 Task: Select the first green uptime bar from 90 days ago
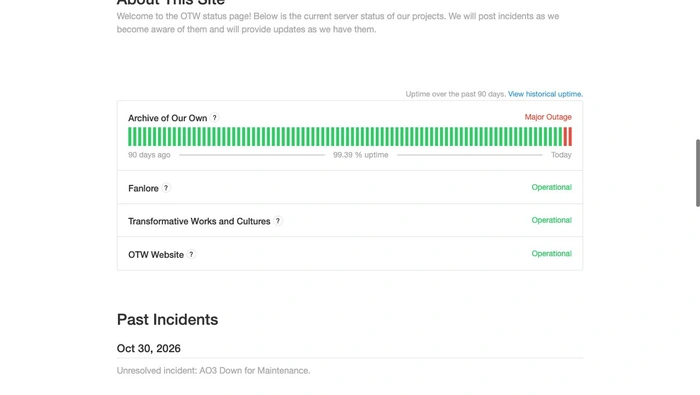[129, 137]
